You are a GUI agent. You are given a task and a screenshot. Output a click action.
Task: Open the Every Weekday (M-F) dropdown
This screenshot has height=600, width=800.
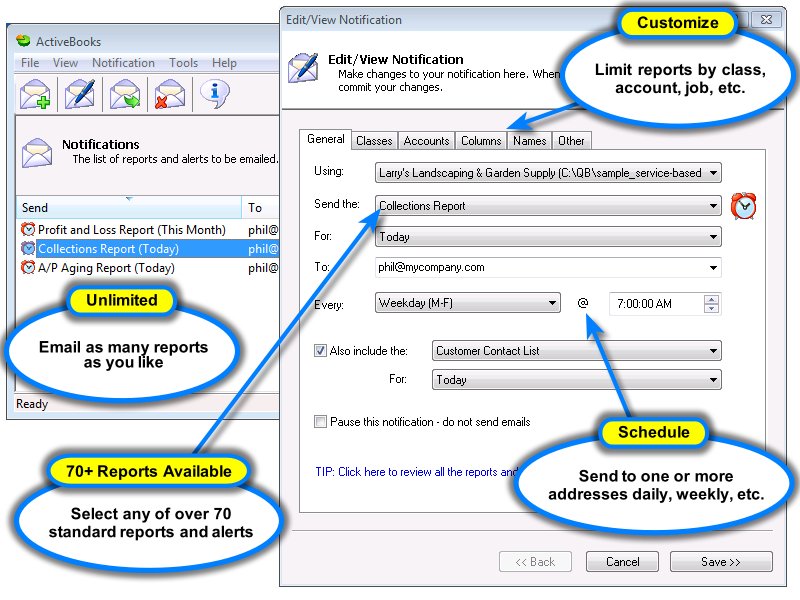467,303
